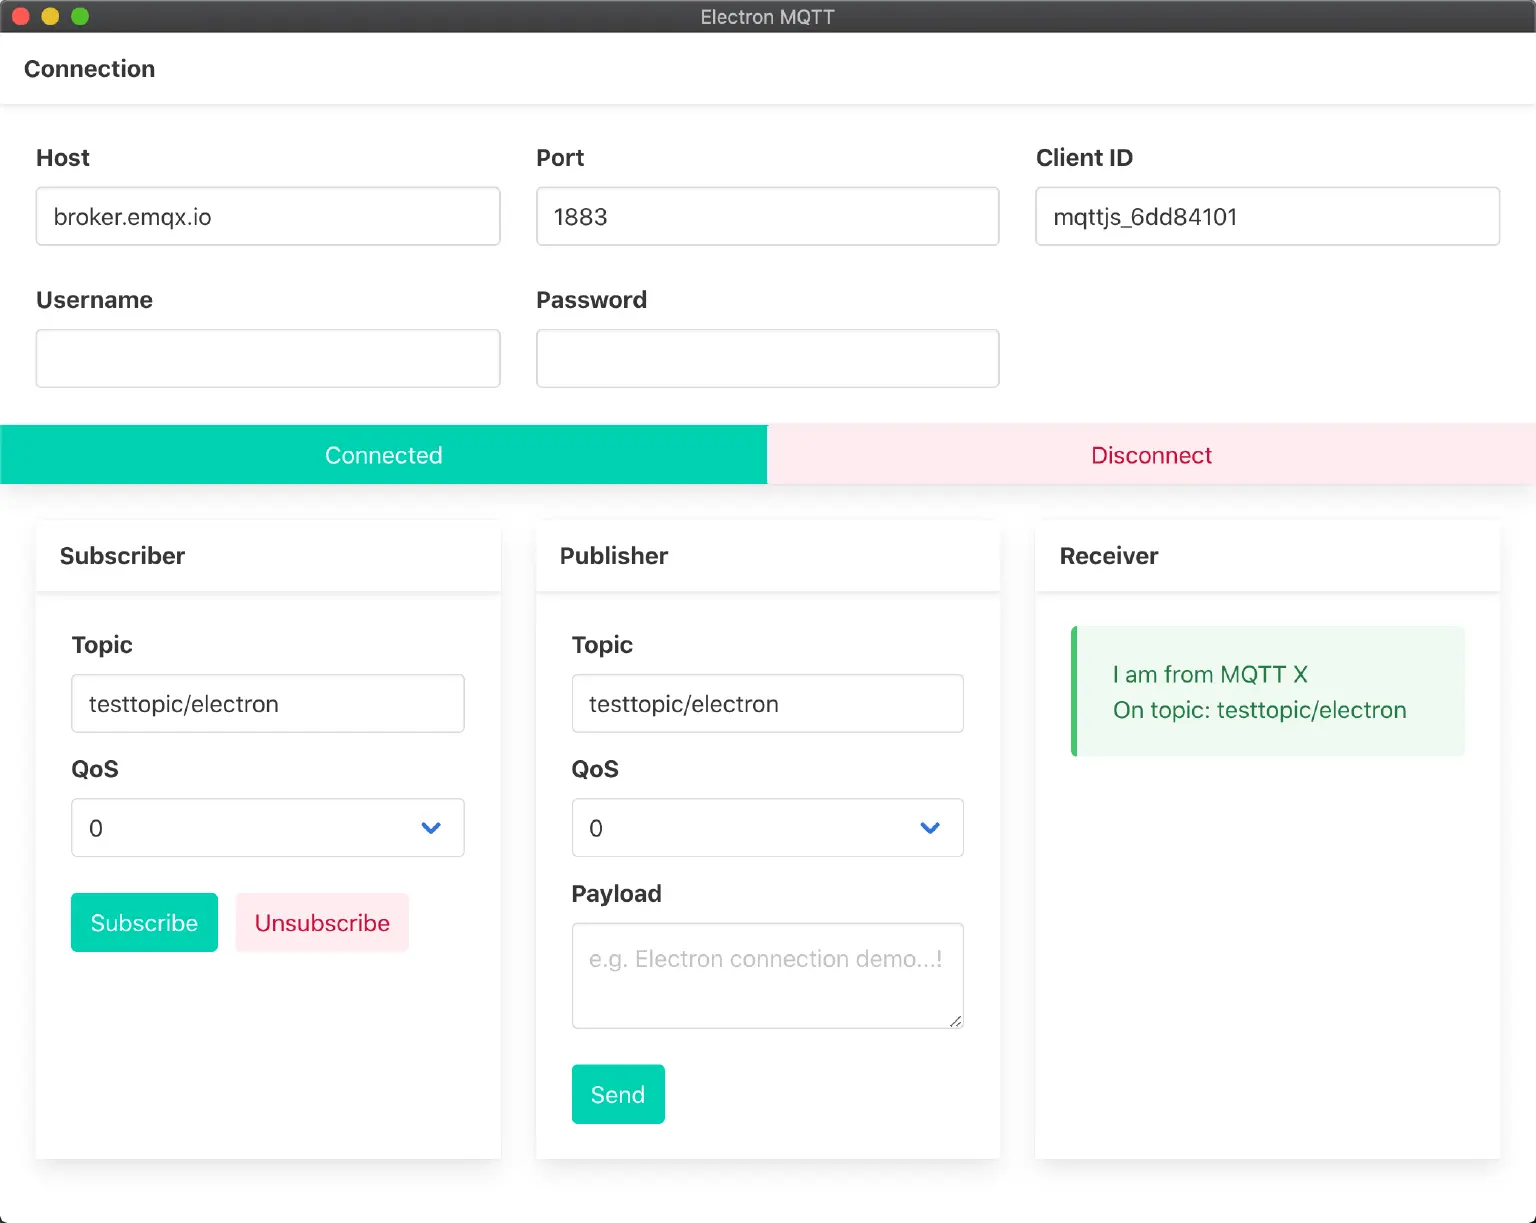Image resolution: width=1536 pixels, height=1223 pixels.
Task: Click the Publisher Topic input
Action: pyautogui.click(x=767, y=703)
